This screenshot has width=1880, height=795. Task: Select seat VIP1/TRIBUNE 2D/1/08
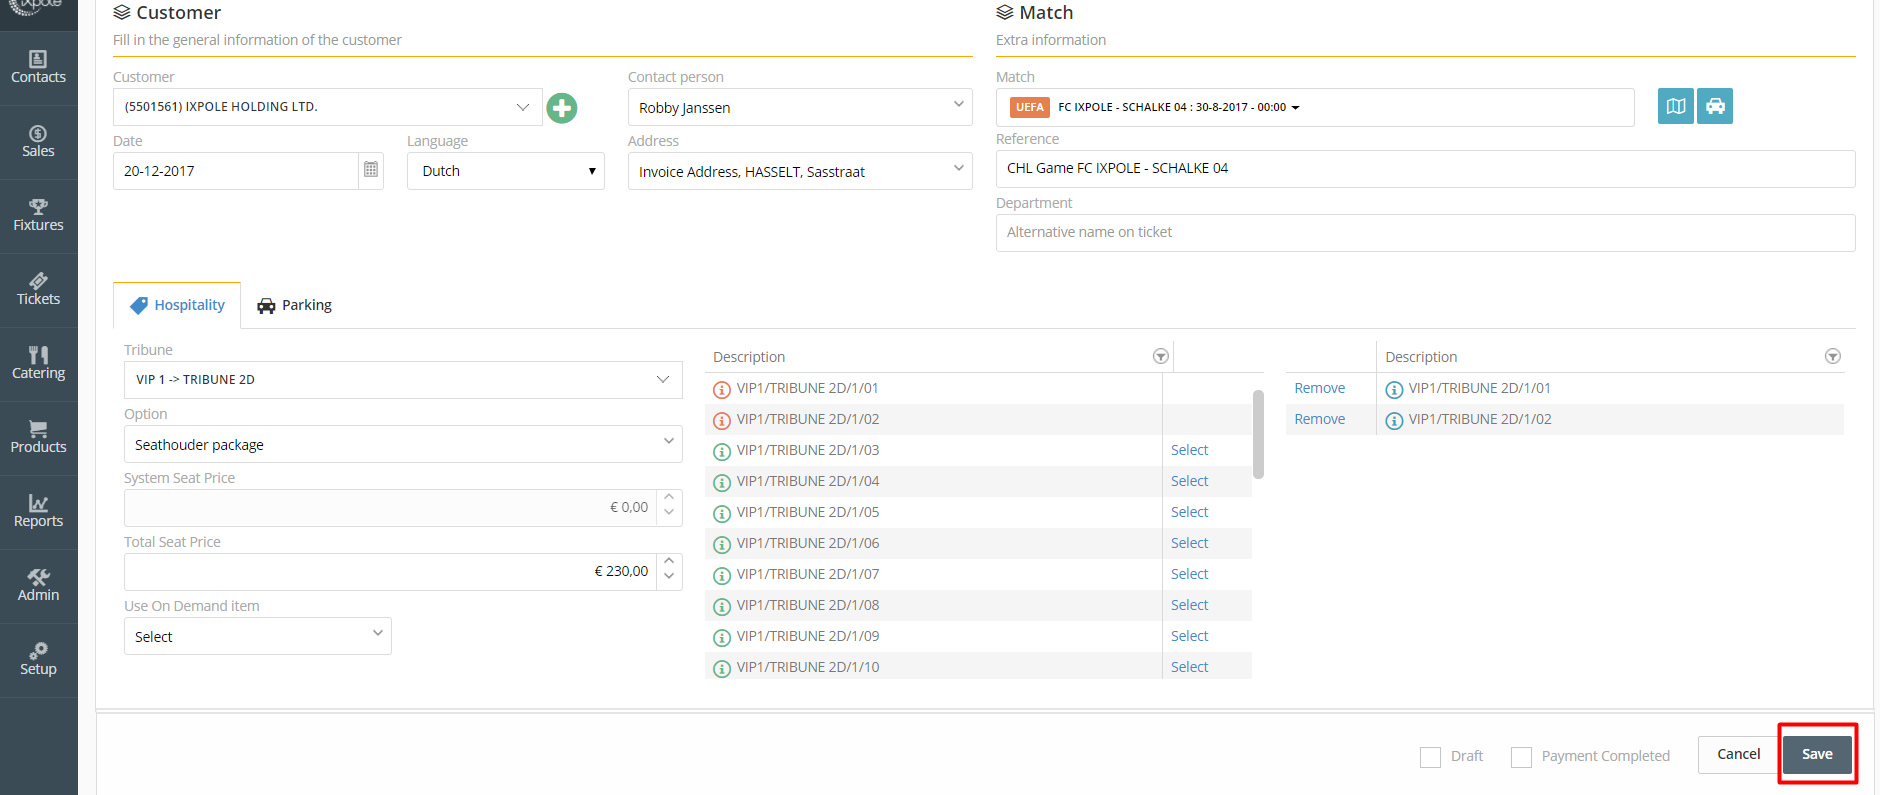point(1189,605)
